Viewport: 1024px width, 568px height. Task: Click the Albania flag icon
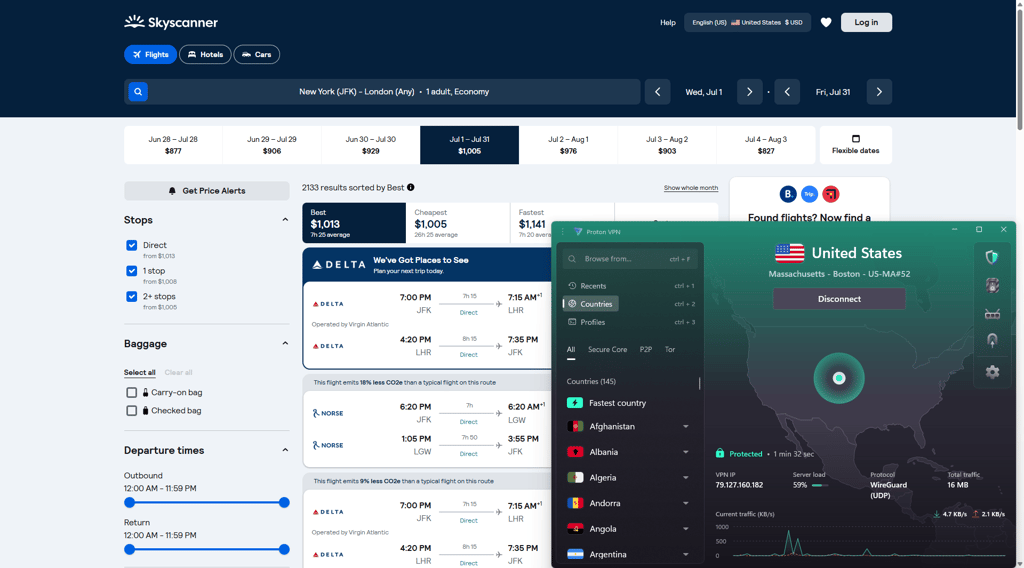pos(575,452)
